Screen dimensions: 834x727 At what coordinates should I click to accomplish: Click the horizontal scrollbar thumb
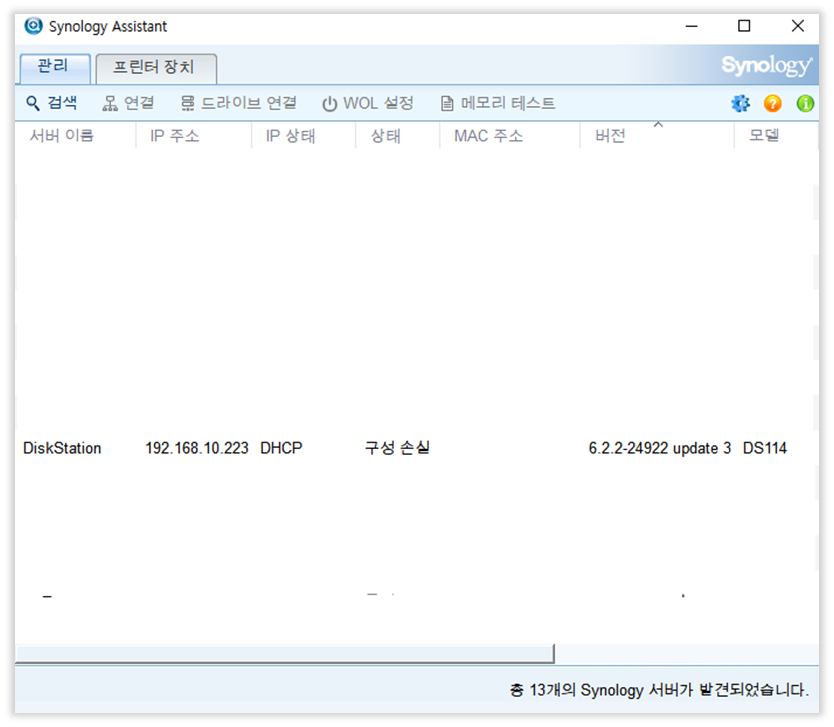(285, 654)
